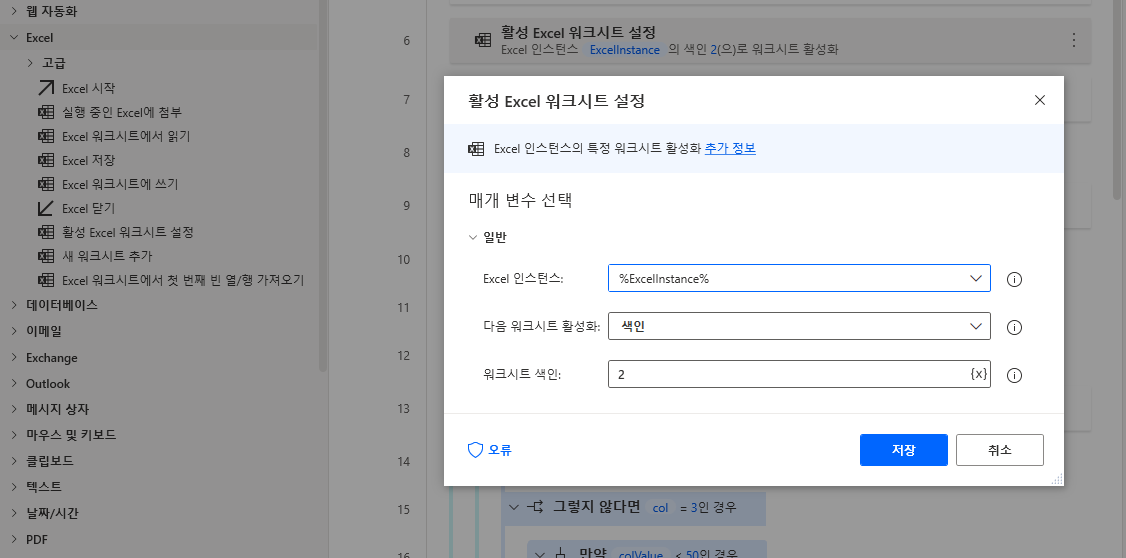Expand the 텍스트 group

point(14,487)
